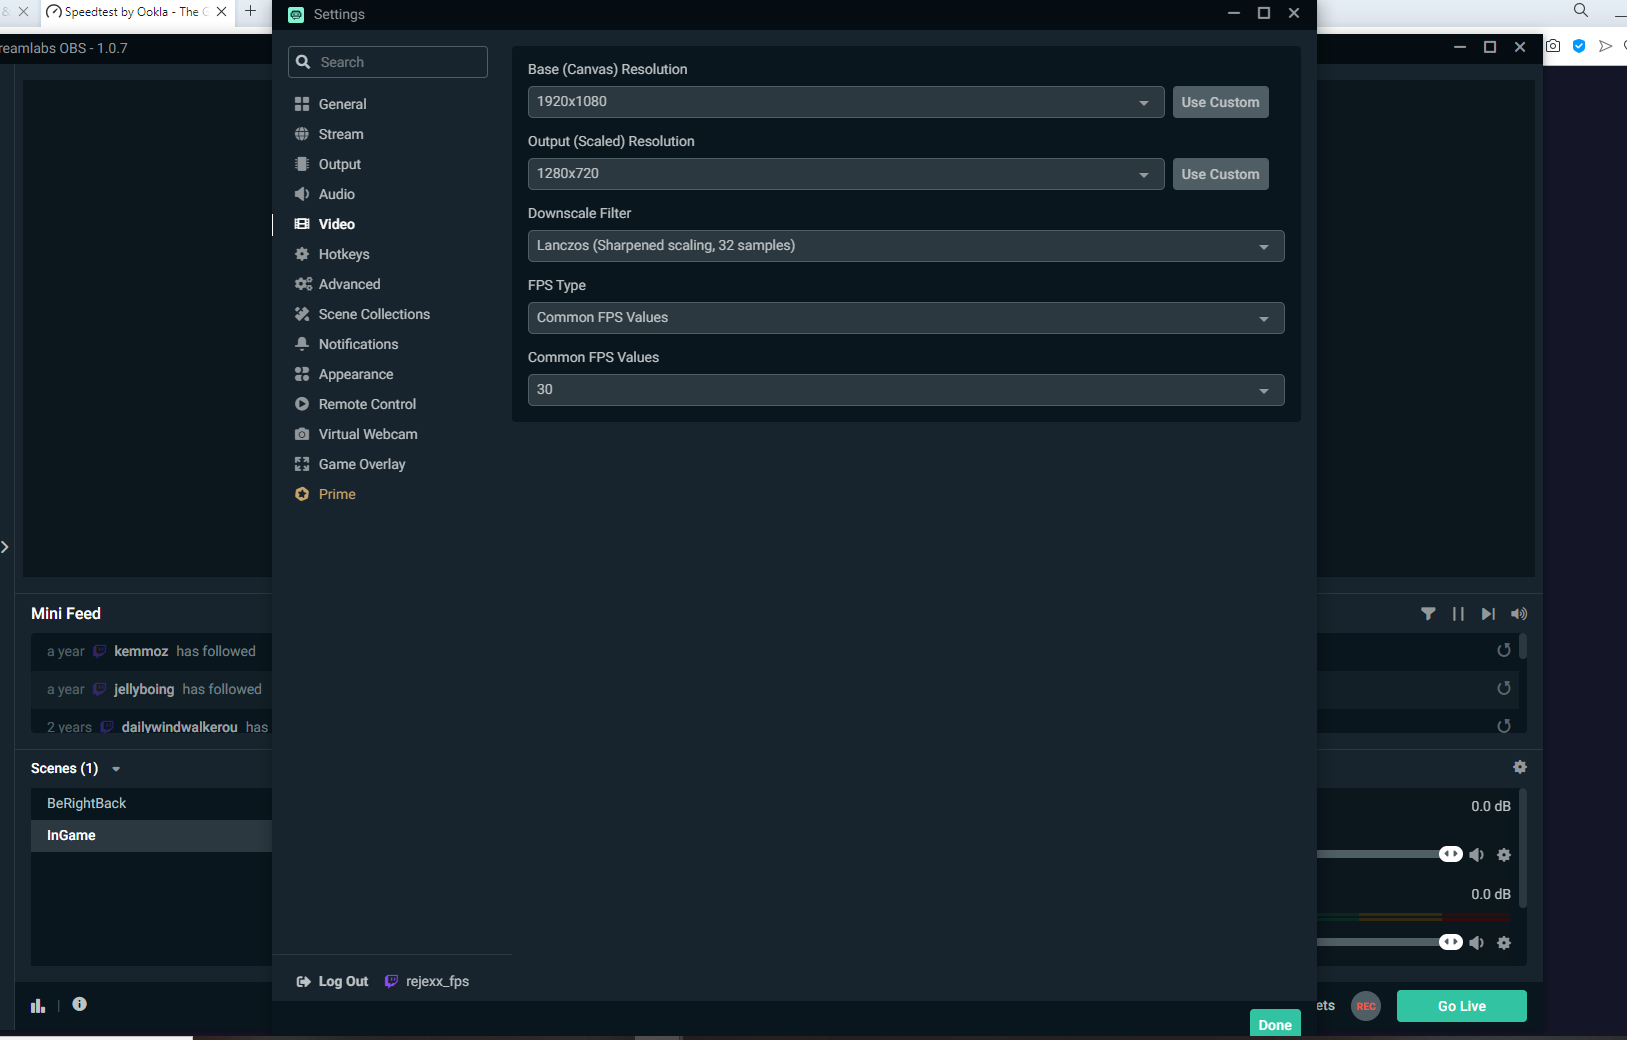Open the Hotkeys settings section

coord(343,254)
